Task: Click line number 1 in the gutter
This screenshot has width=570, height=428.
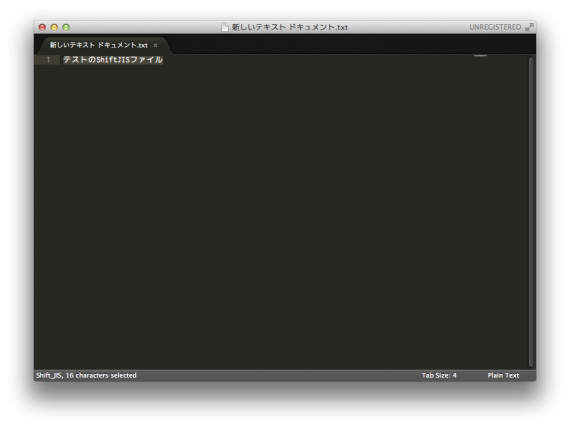Action: (x=48, y=60)
